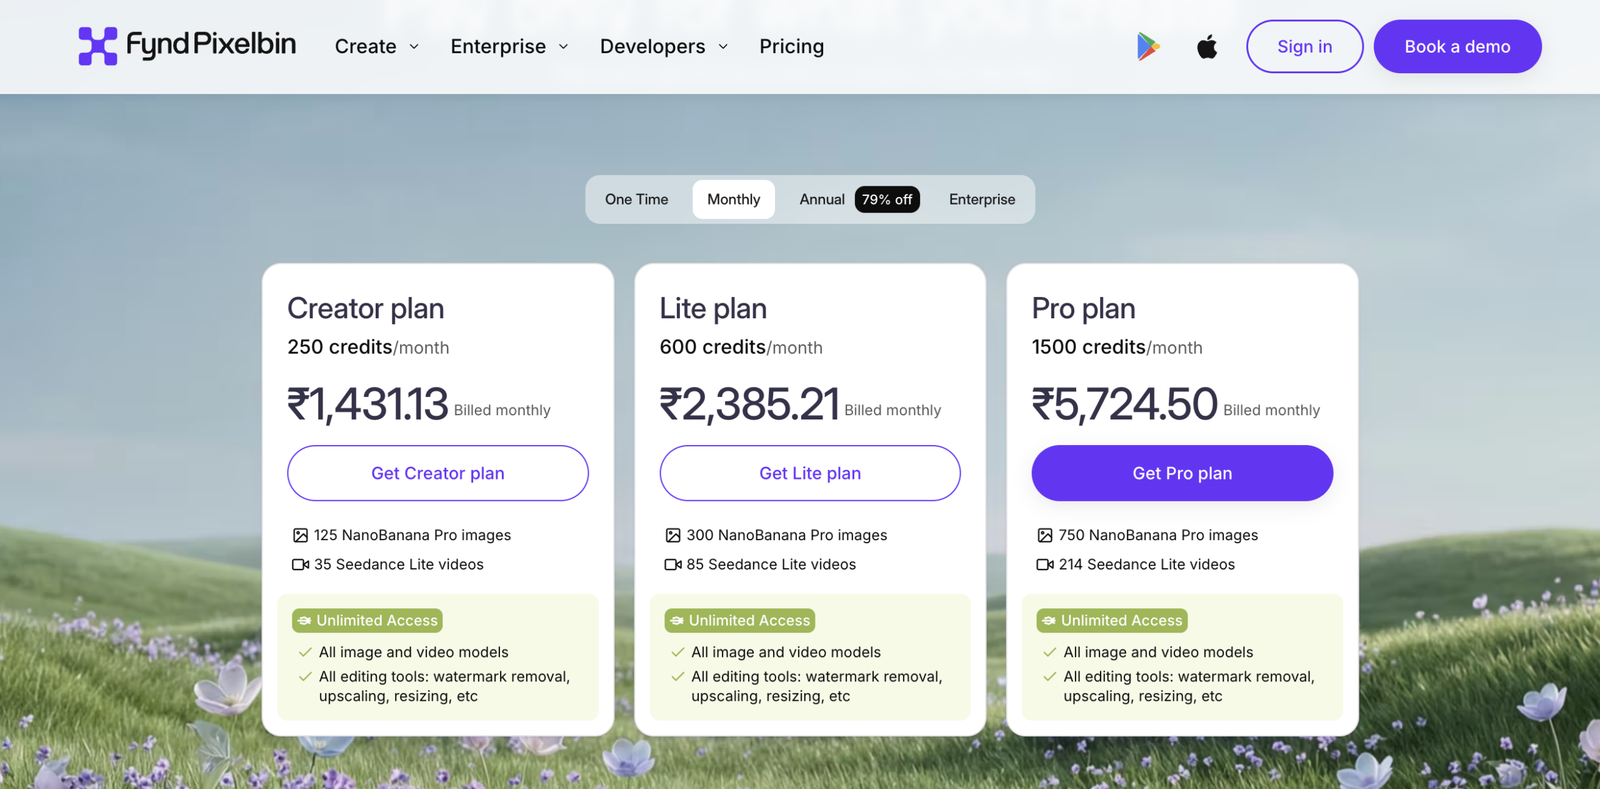
Task: Expand the Enterprise navigation dropdown
Action: pos(510,46)
